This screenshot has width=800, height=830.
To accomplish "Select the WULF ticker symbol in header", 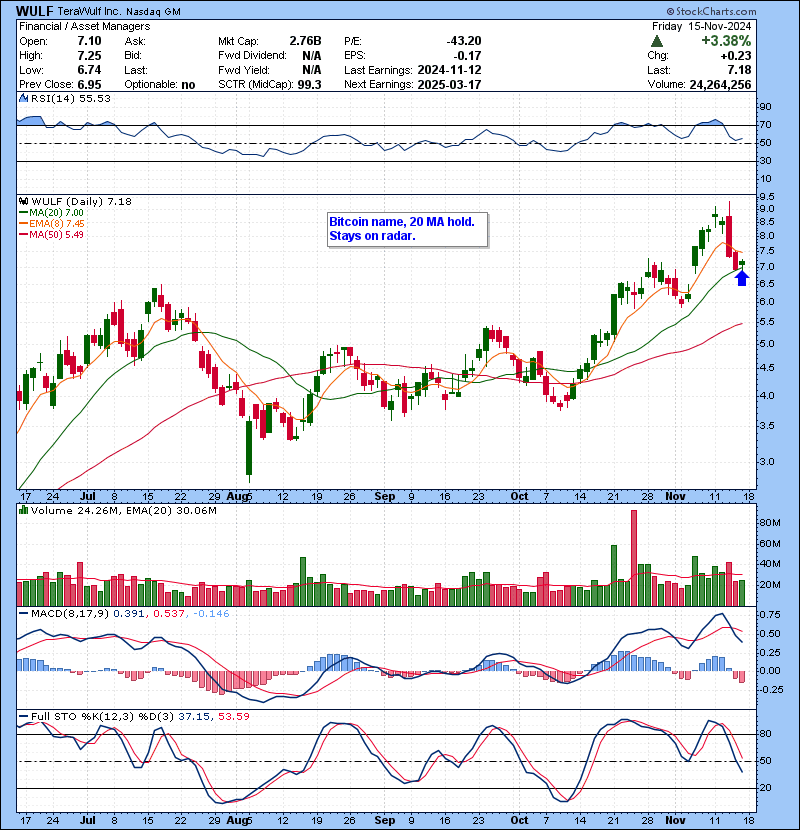I will click(34, 11).
